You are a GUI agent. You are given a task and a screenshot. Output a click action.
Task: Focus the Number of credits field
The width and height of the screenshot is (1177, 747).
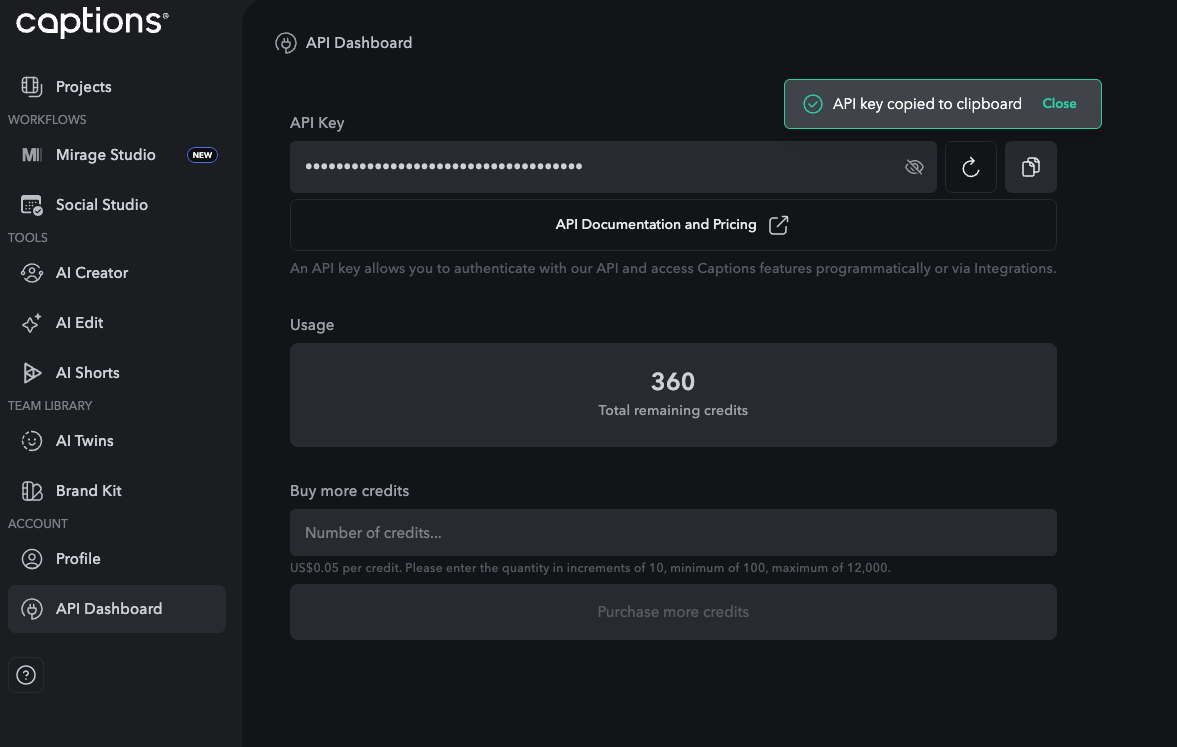(x=673, y=533)
